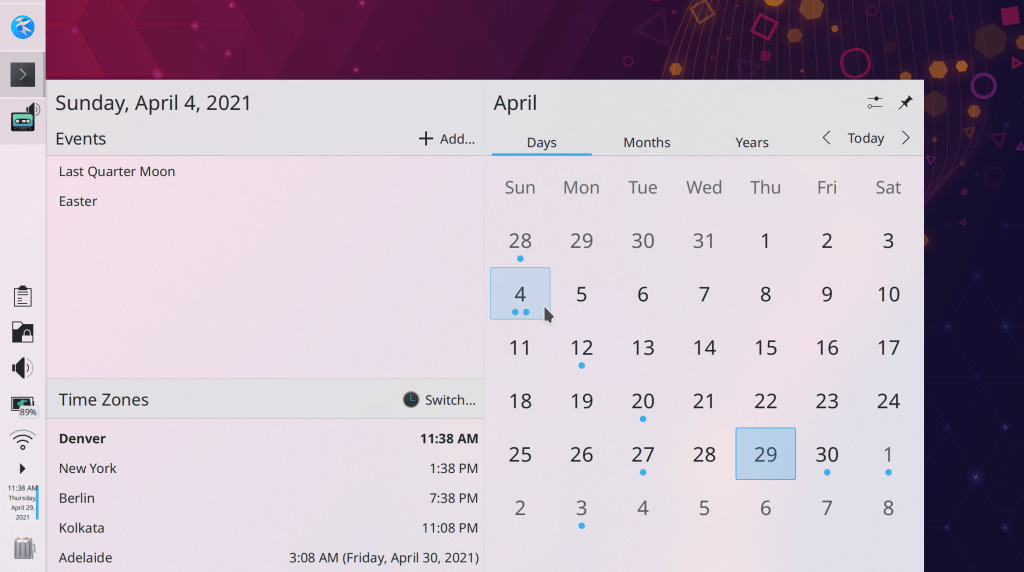Expand hidden system tray icons arrow

pos(22,469)
